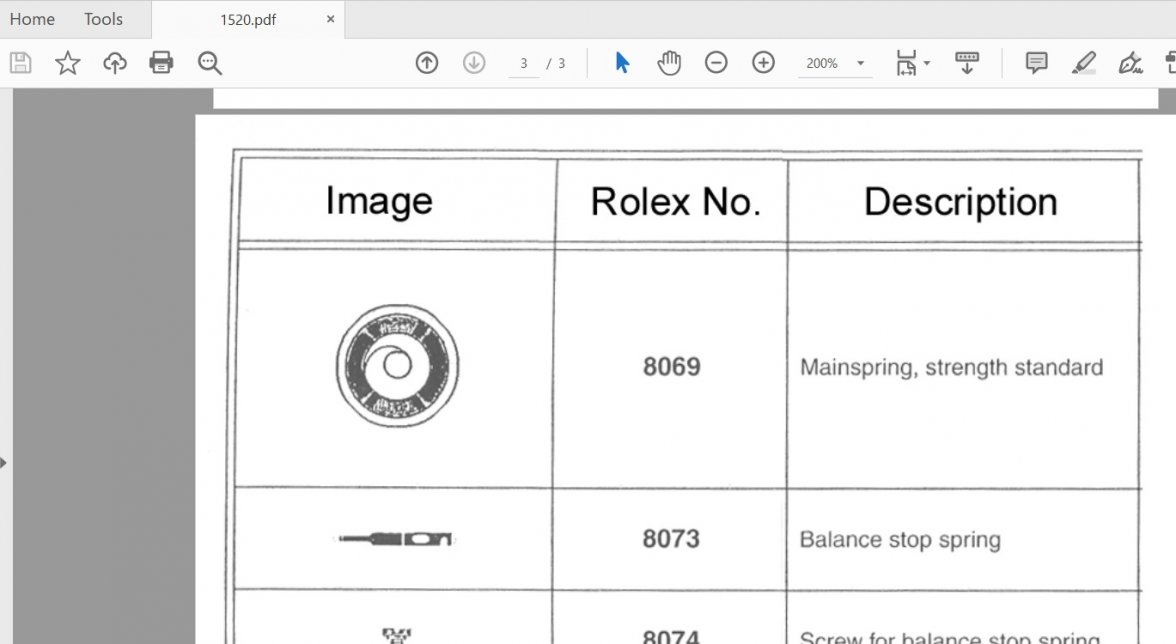Expand the page fit options arrow
The width and height of the screenshot is (1176, 644).
(x=927, y=64)
